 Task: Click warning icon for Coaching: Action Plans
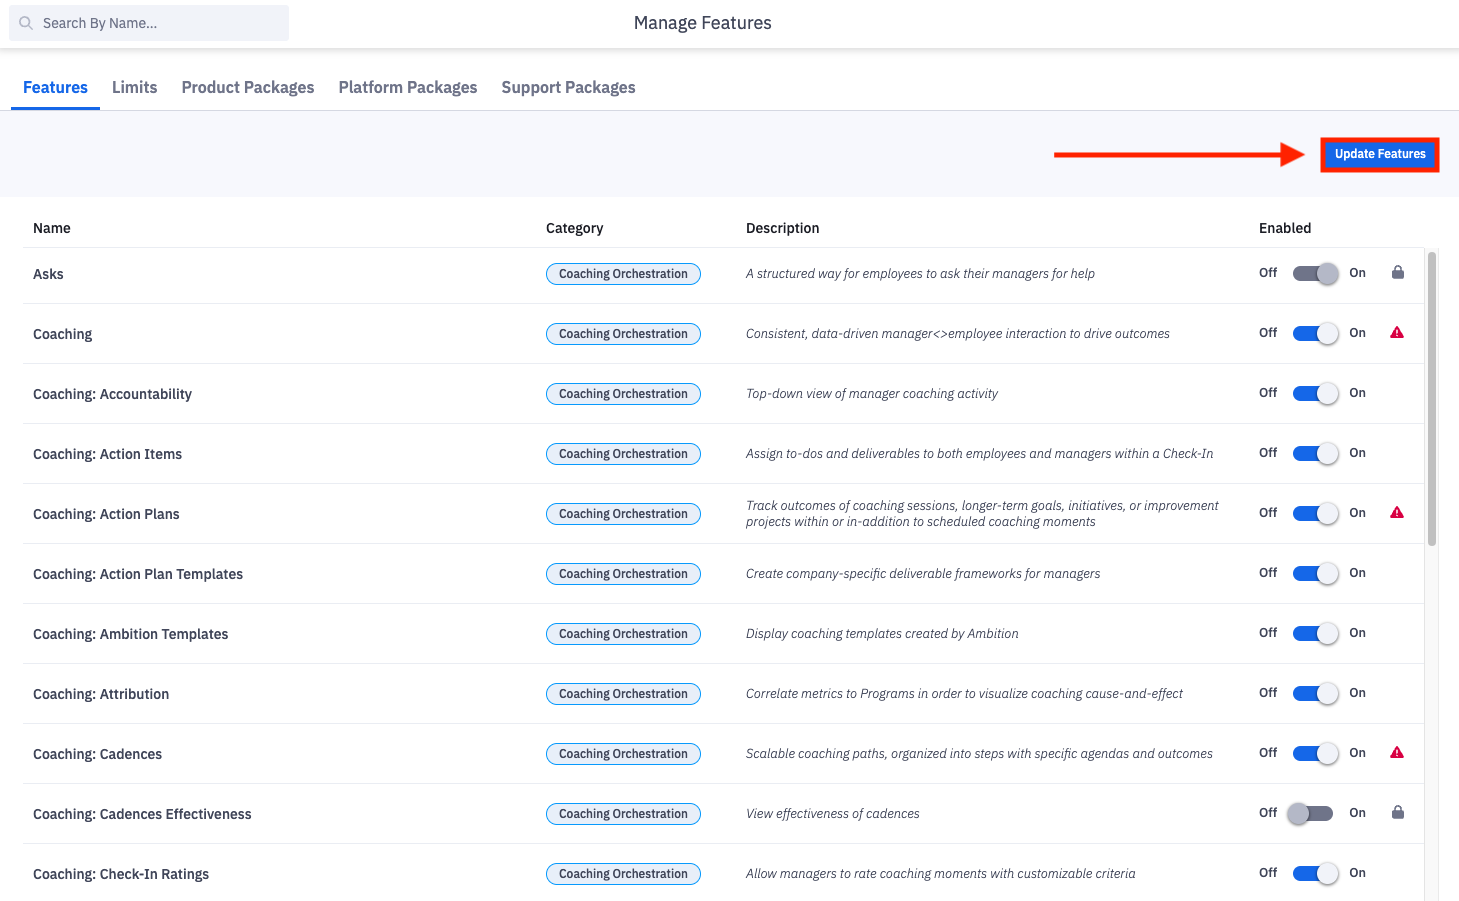pos(1397,513)
